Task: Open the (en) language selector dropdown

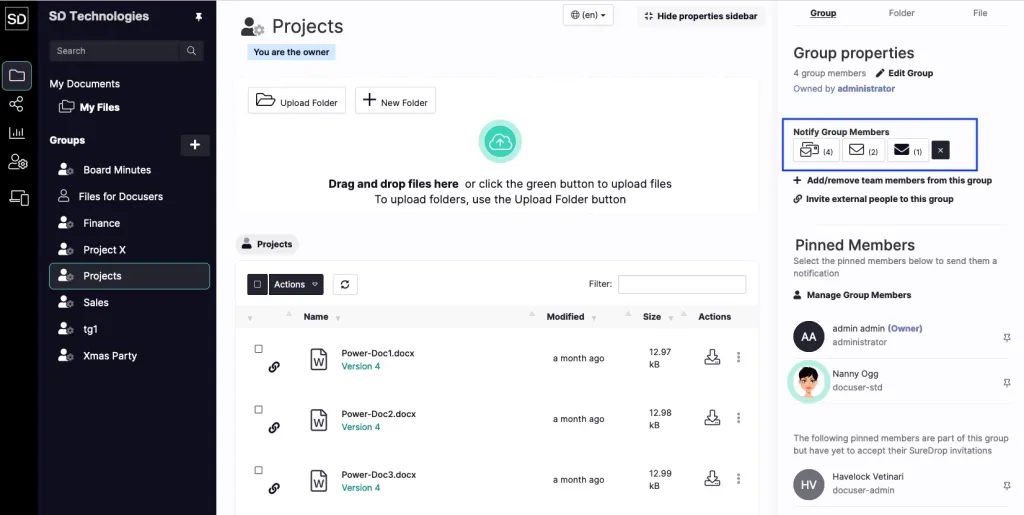Action: click(x=588, y=15)
